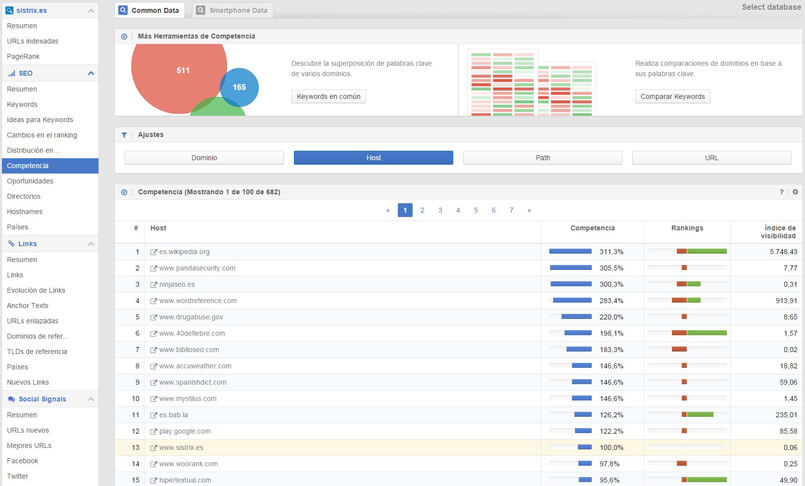The height and width of the screenshot is (486, 805).
Task: Go to next page with » arrow
Action: [x=529, y=210]
